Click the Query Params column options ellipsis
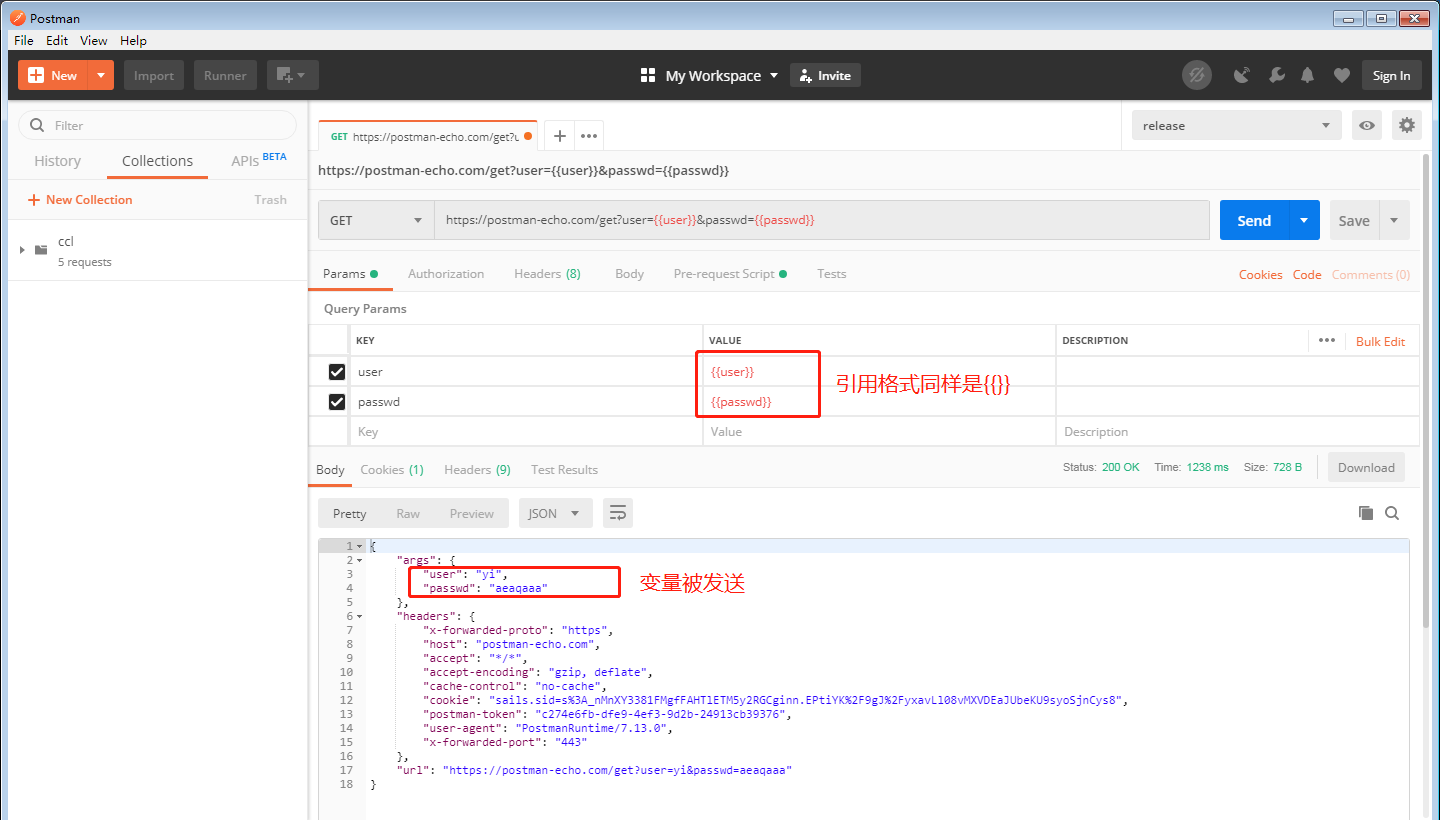This screenshot has width=1440, height=820. click(x=1326, y=340)
